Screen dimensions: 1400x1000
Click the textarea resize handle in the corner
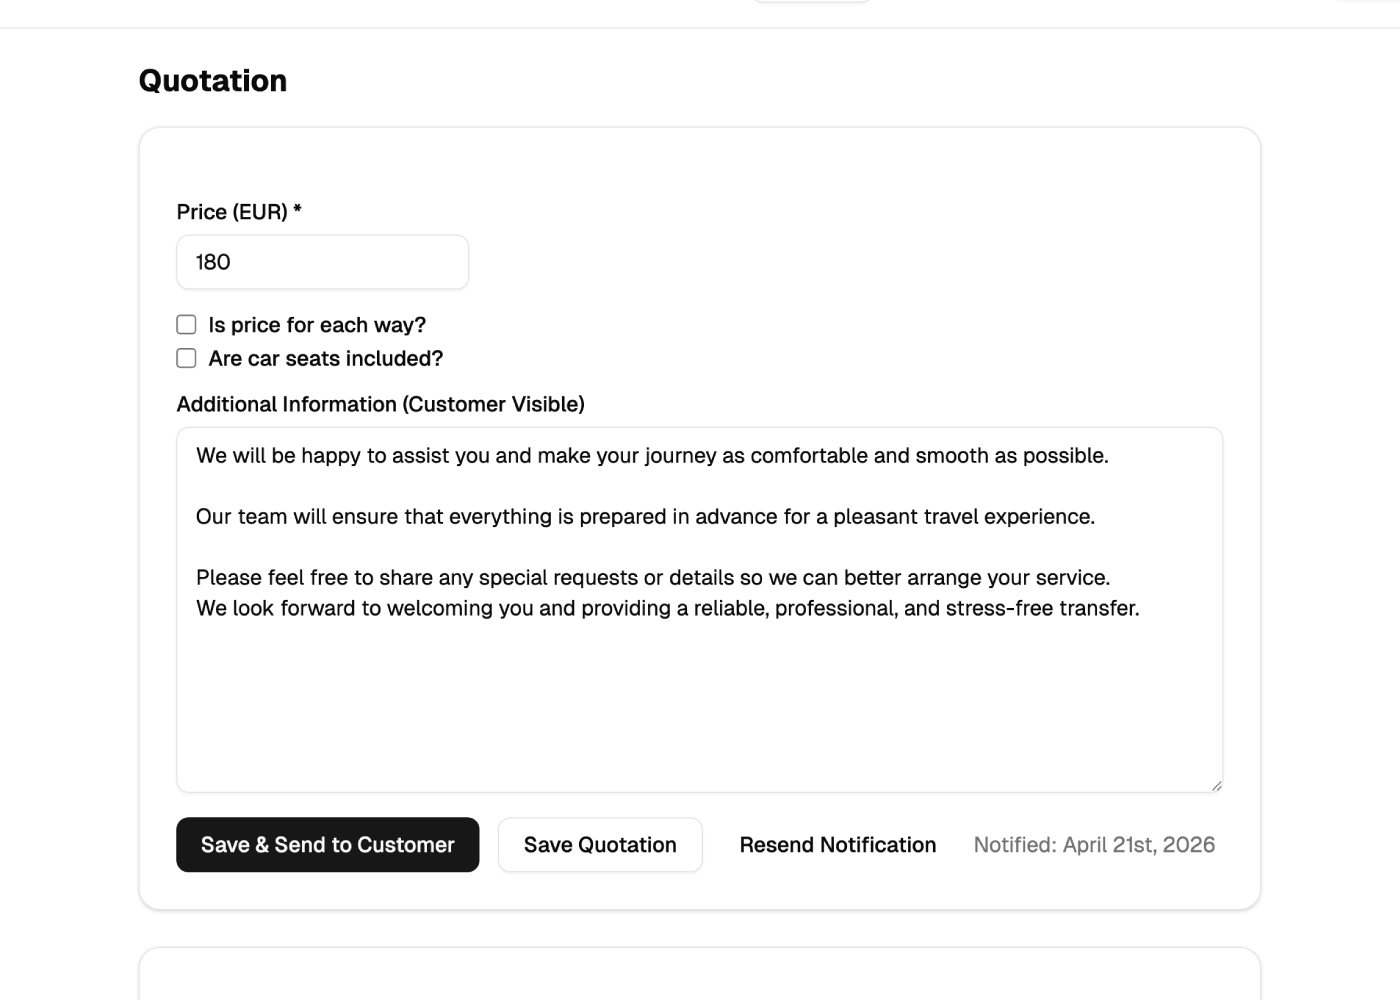click(x=1216, y=784)
